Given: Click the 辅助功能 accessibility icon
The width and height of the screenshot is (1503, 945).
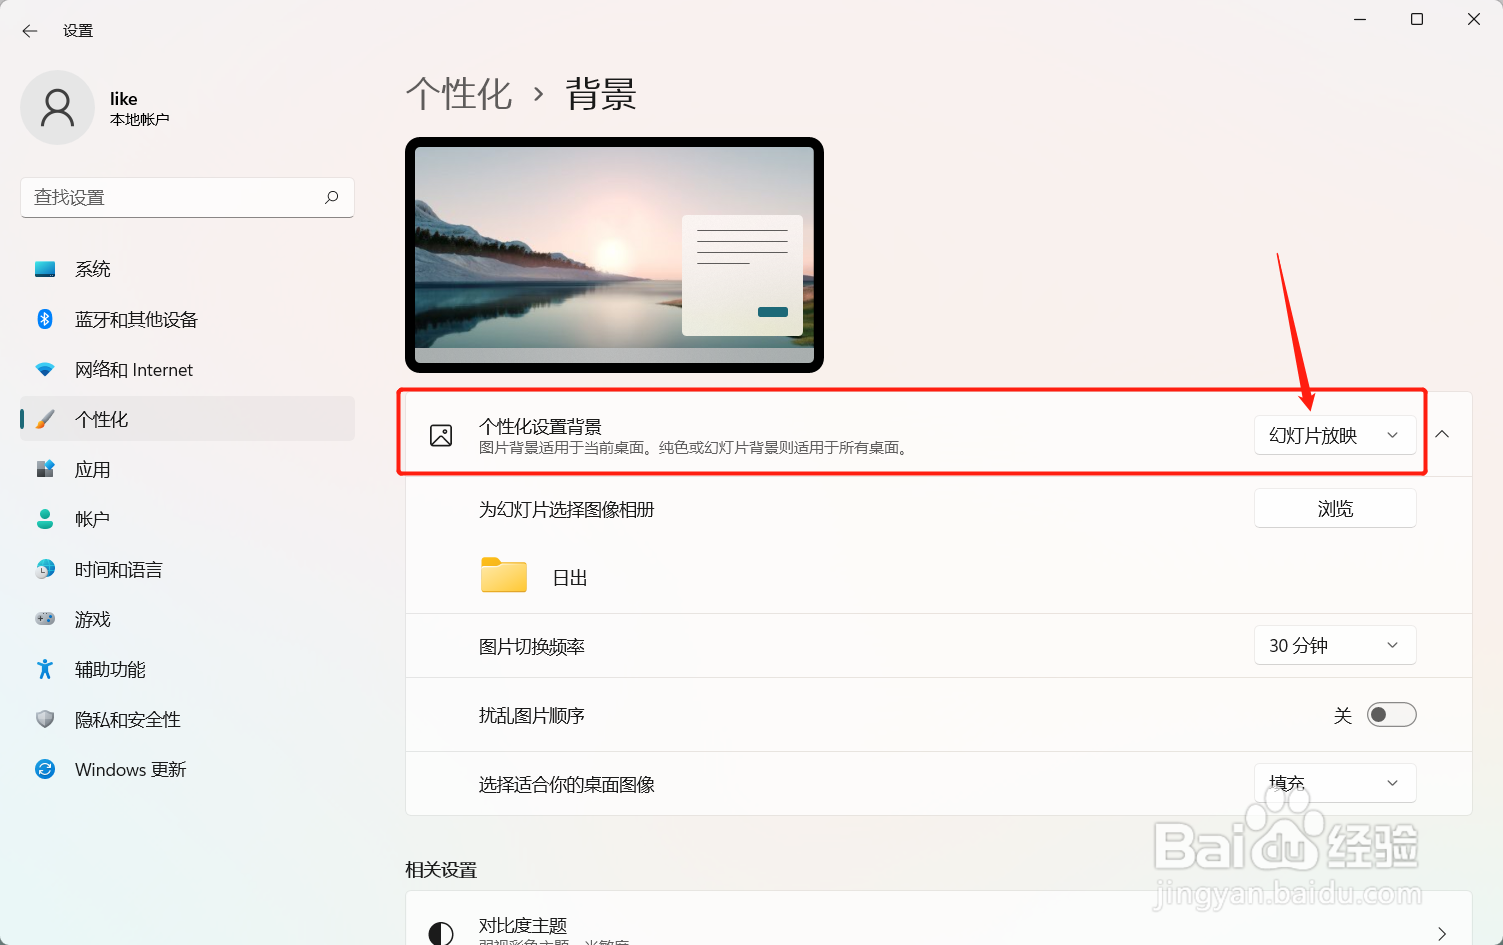Looking at the screenshot, I should pyautogui.click(x=45, y=669).
